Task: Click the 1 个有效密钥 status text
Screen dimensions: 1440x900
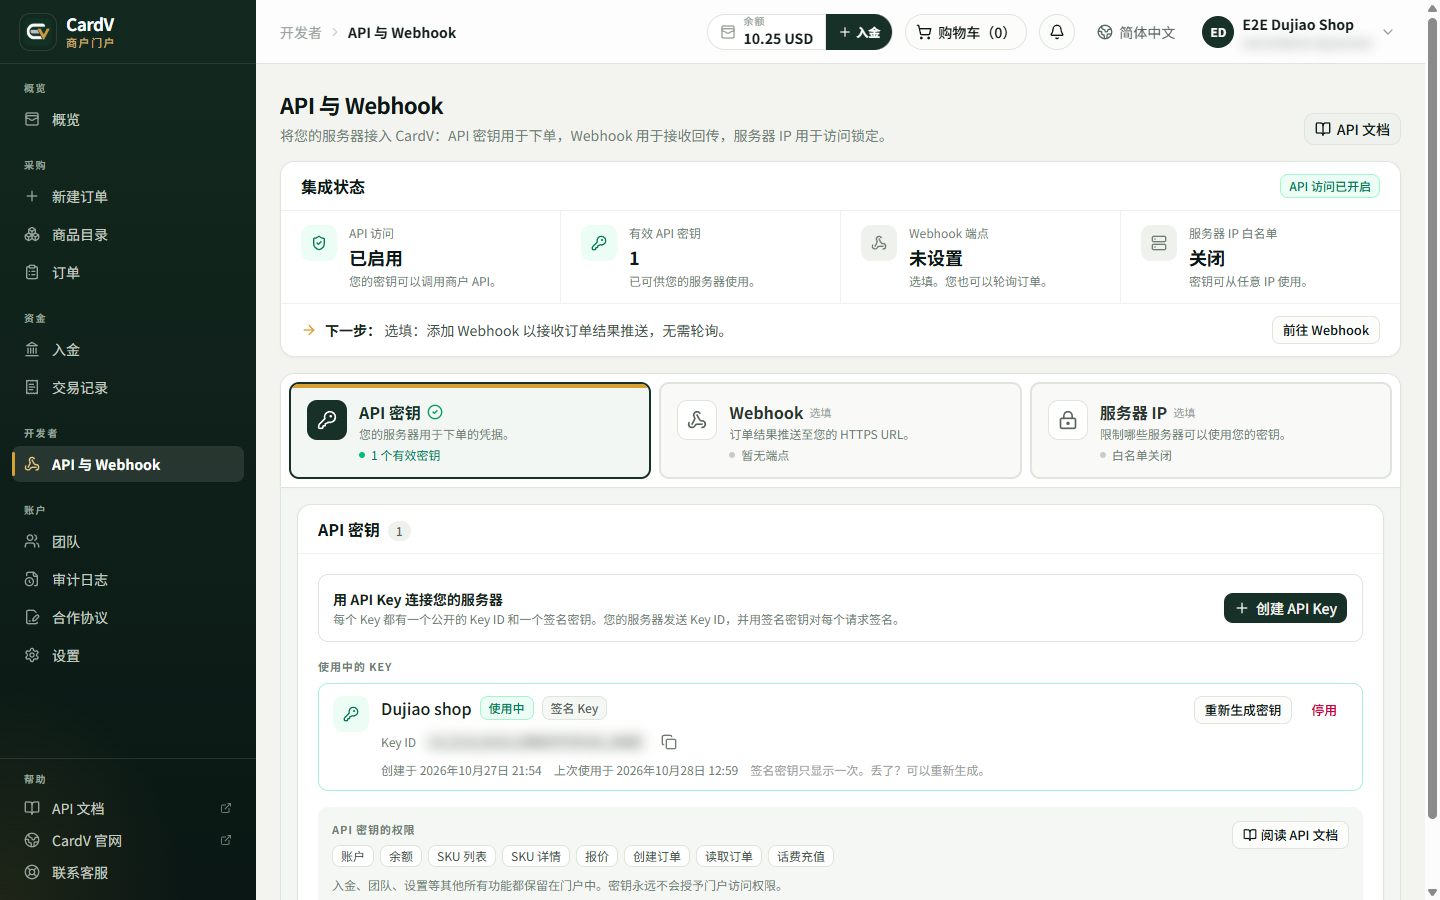Action: tap(405, 455)
